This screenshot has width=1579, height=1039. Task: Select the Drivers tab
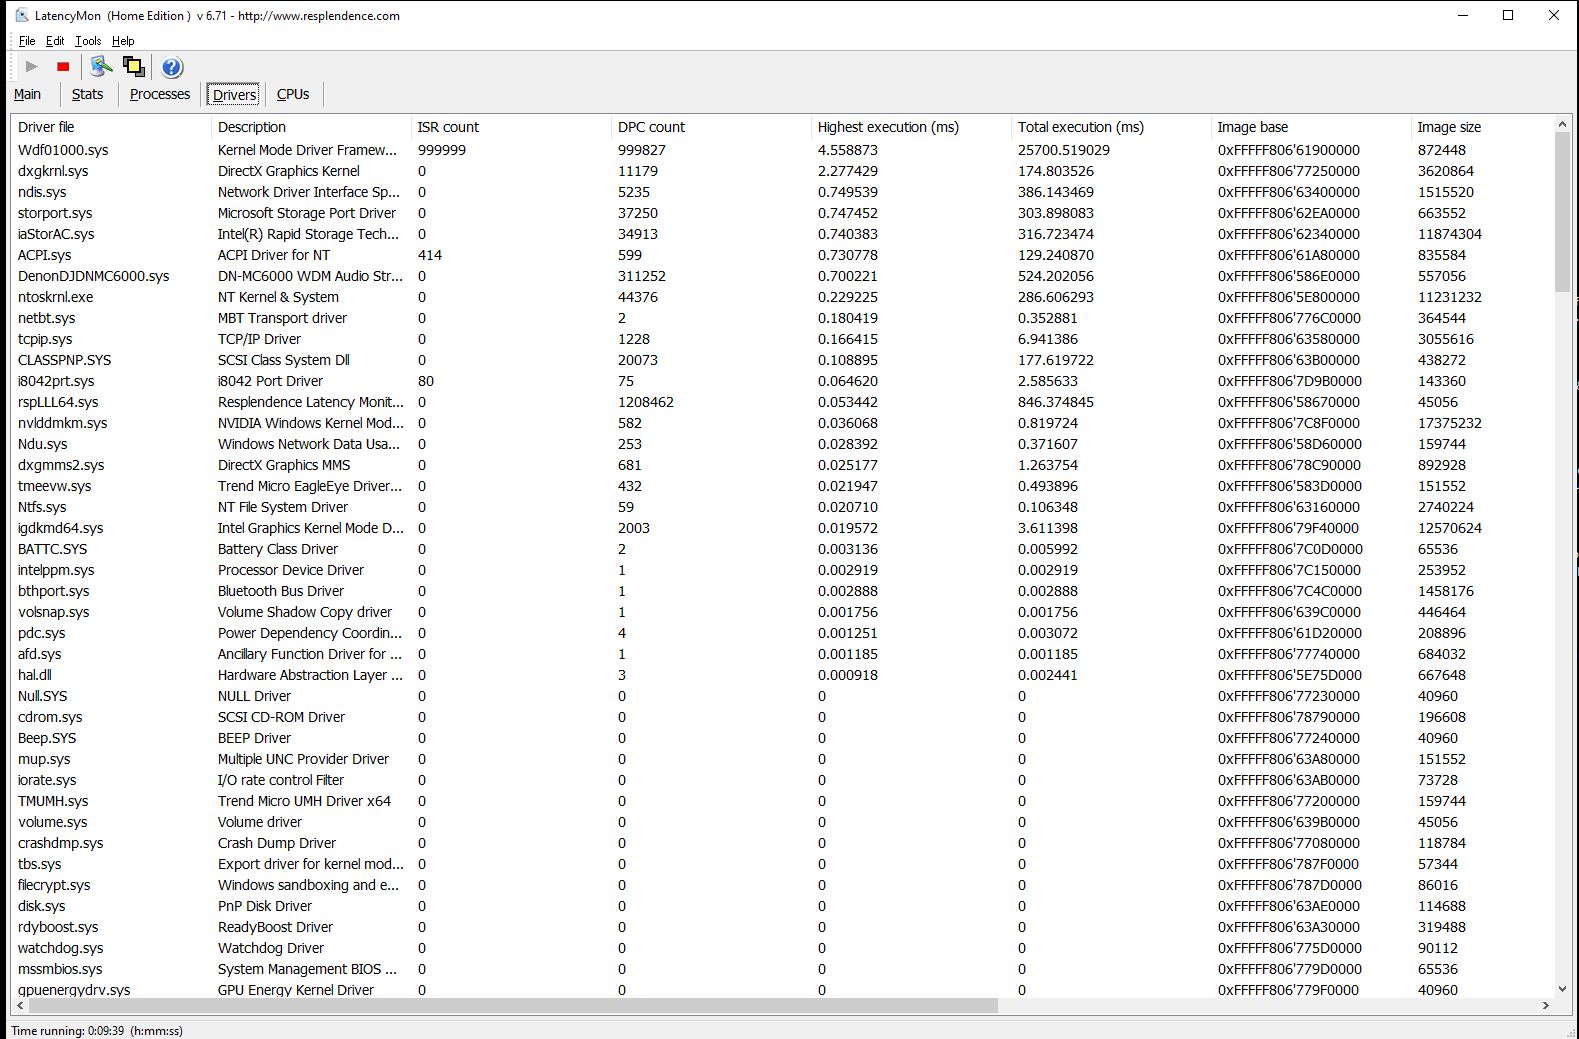(234, 94)
